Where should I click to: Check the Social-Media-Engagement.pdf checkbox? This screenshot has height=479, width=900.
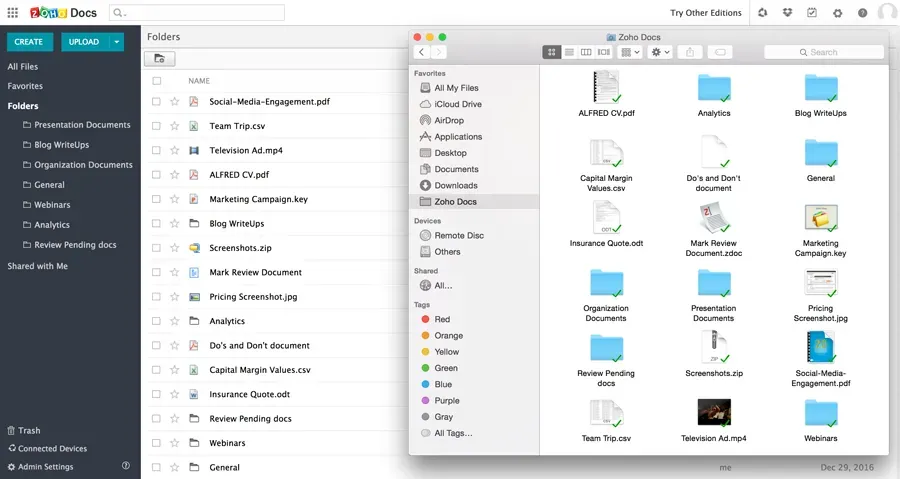(156, 101)
